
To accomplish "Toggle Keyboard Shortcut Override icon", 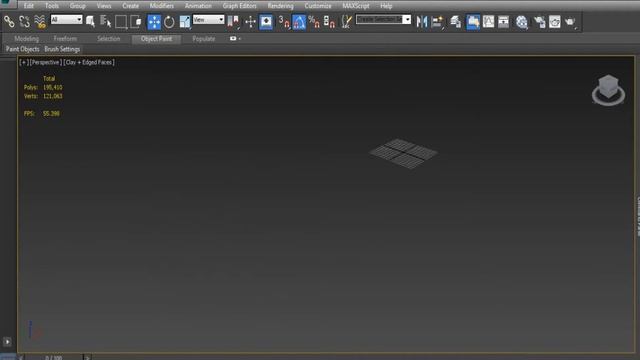I will click(266, 22).
